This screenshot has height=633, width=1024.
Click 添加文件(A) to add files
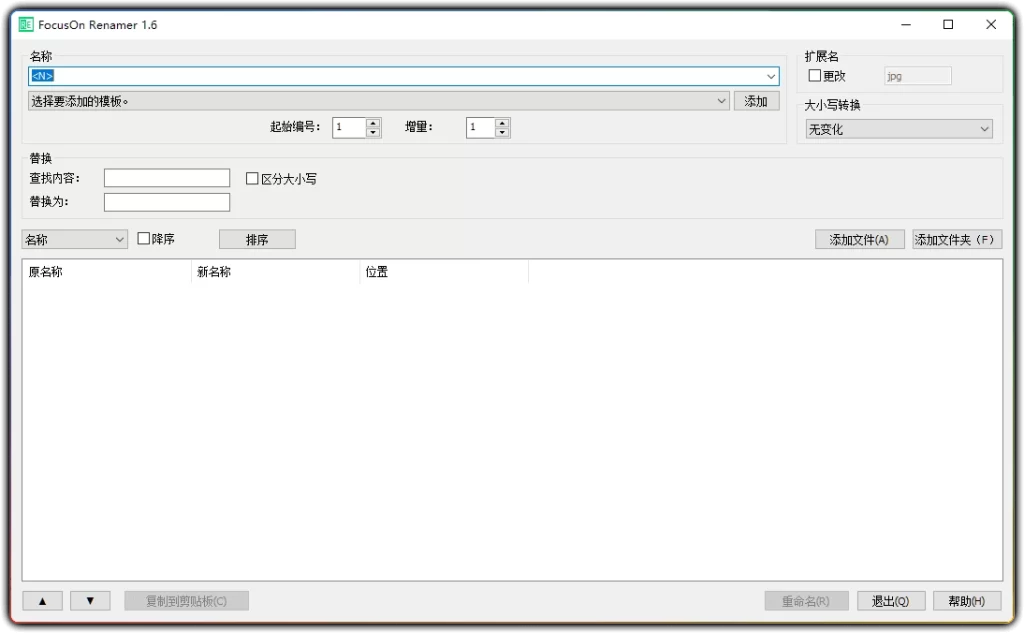click(x=859, y=239)
